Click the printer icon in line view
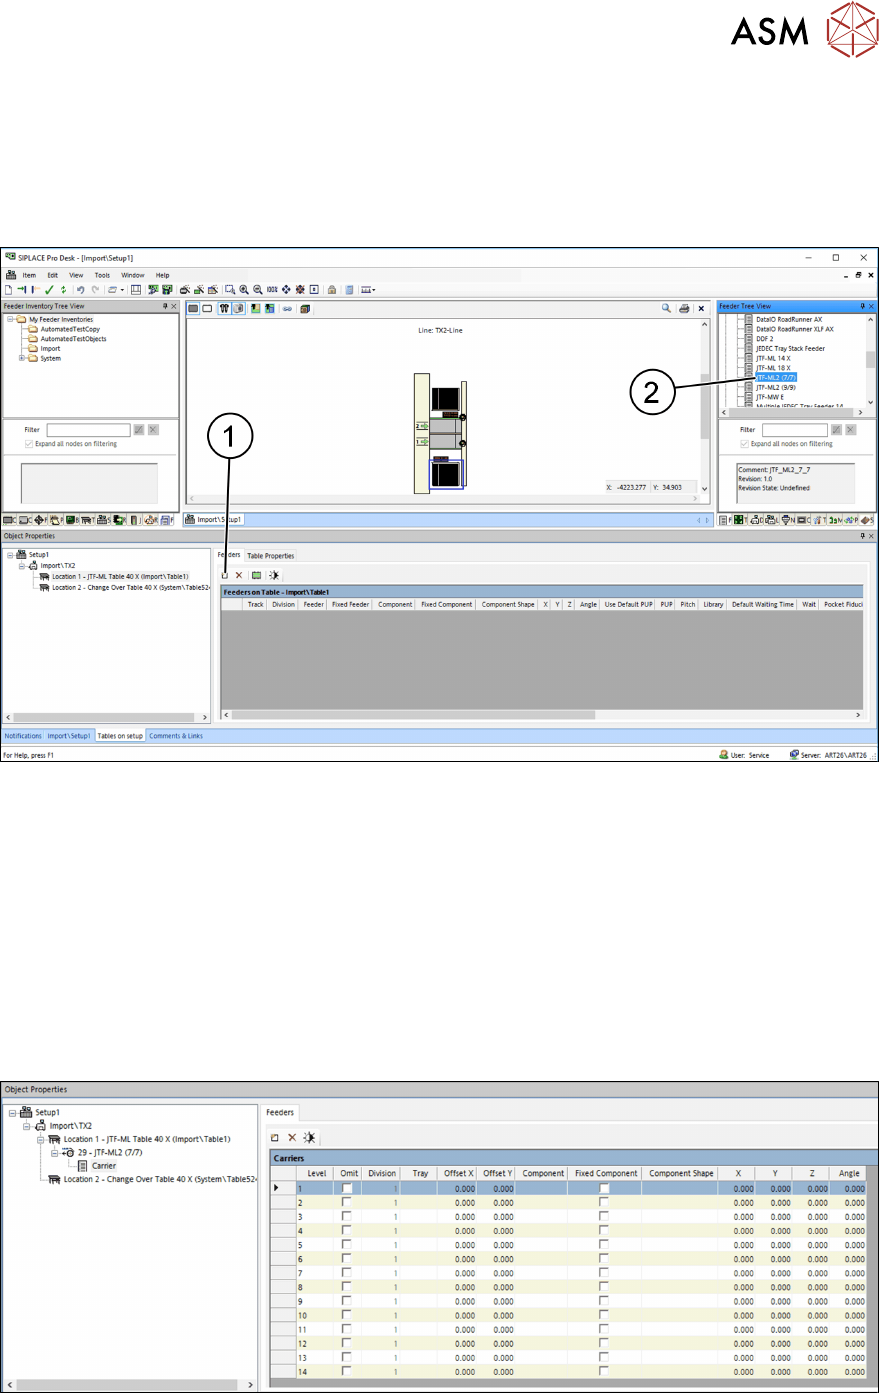 [684, 308]
